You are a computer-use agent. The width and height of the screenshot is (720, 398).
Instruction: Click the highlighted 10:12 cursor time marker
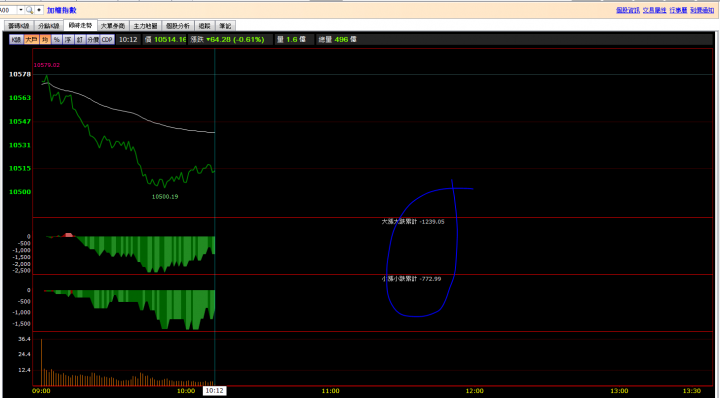pyautogui.click(x=214, y=391)
